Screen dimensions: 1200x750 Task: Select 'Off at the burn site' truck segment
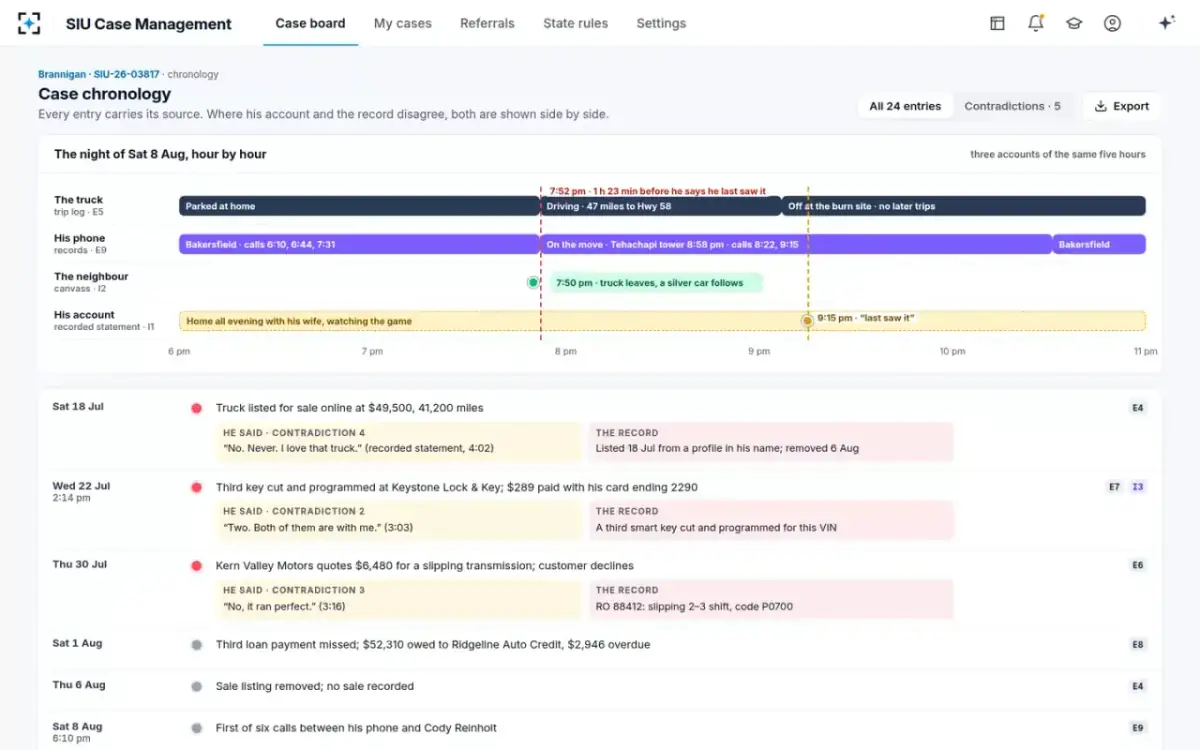pos(963,206)
